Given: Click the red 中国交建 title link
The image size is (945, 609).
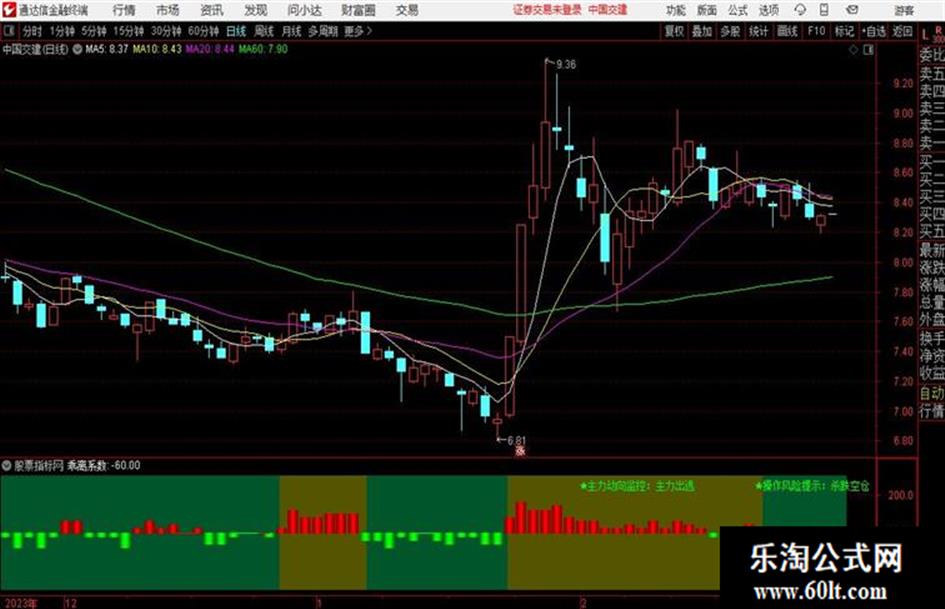Looking at the screenshot, I should (608, 10).
